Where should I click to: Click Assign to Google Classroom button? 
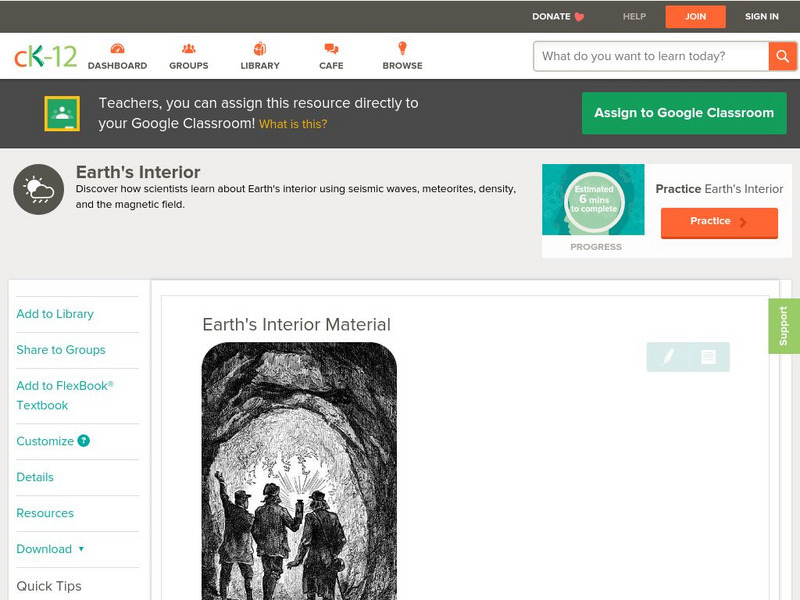pyautogui.click(x=684, y=113)
